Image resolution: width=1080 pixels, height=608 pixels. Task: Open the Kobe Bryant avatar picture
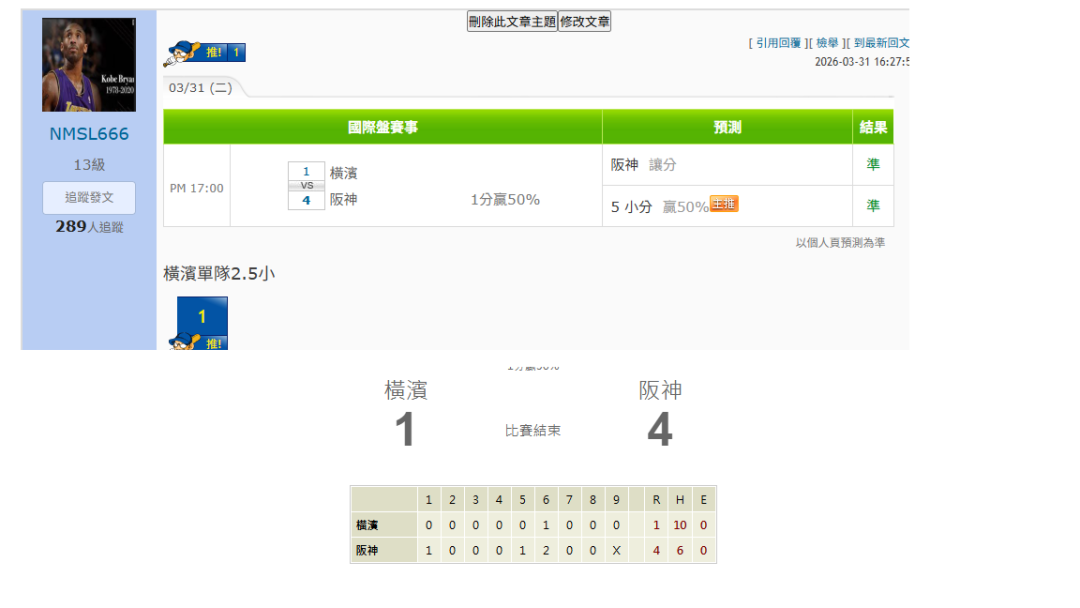89,65
